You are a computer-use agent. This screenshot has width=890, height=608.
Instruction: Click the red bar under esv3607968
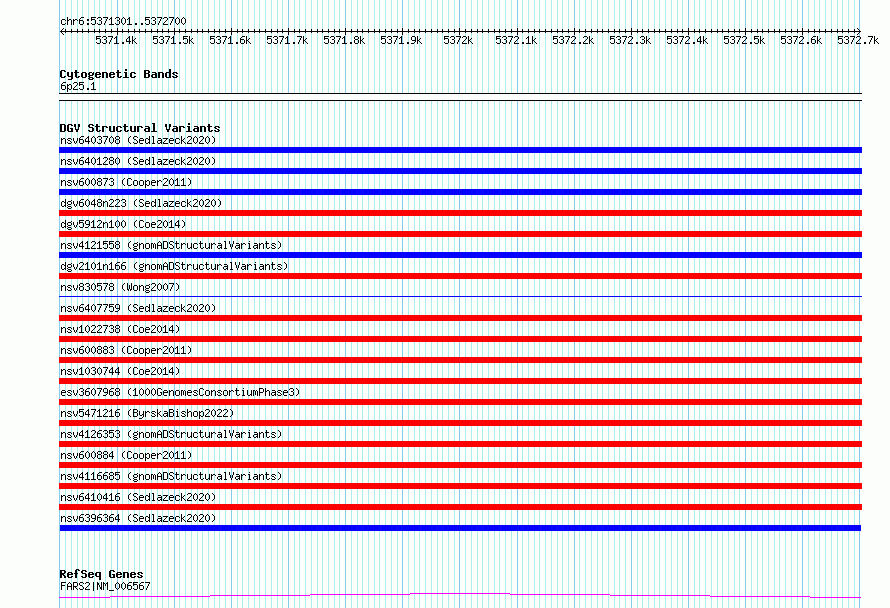coord(460,402)
